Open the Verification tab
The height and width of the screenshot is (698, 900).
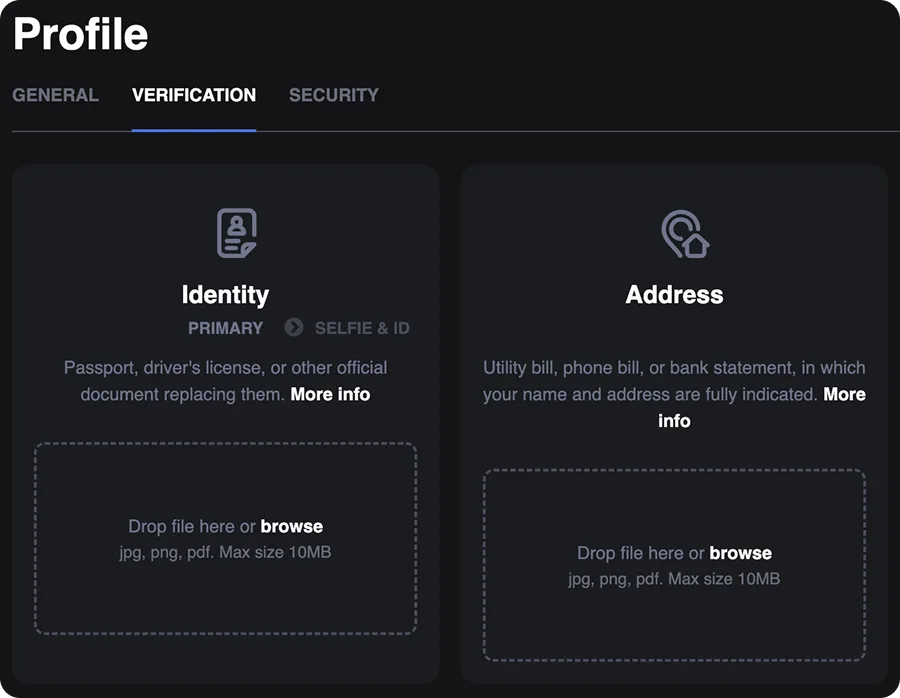[x=194, y=95]
